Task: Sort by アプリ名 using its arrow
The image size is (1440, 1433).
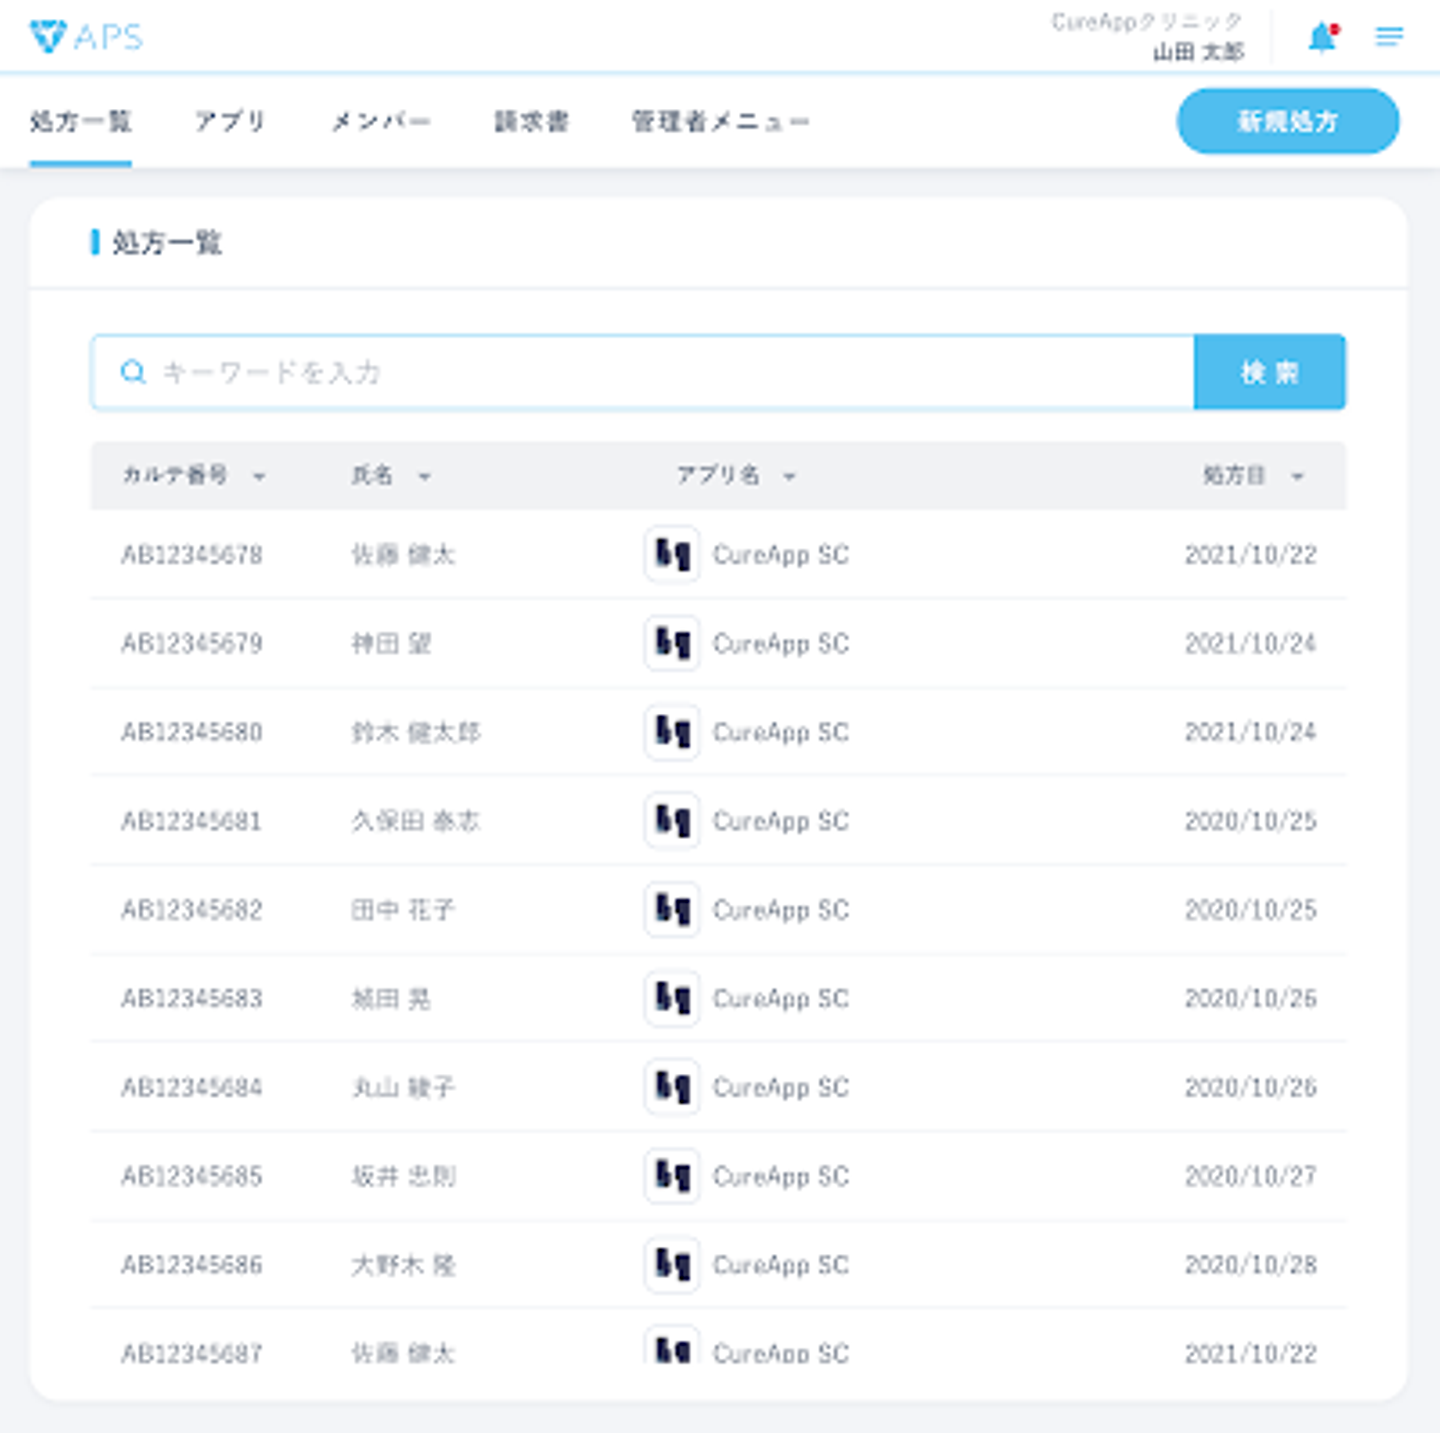Action: 789,477
